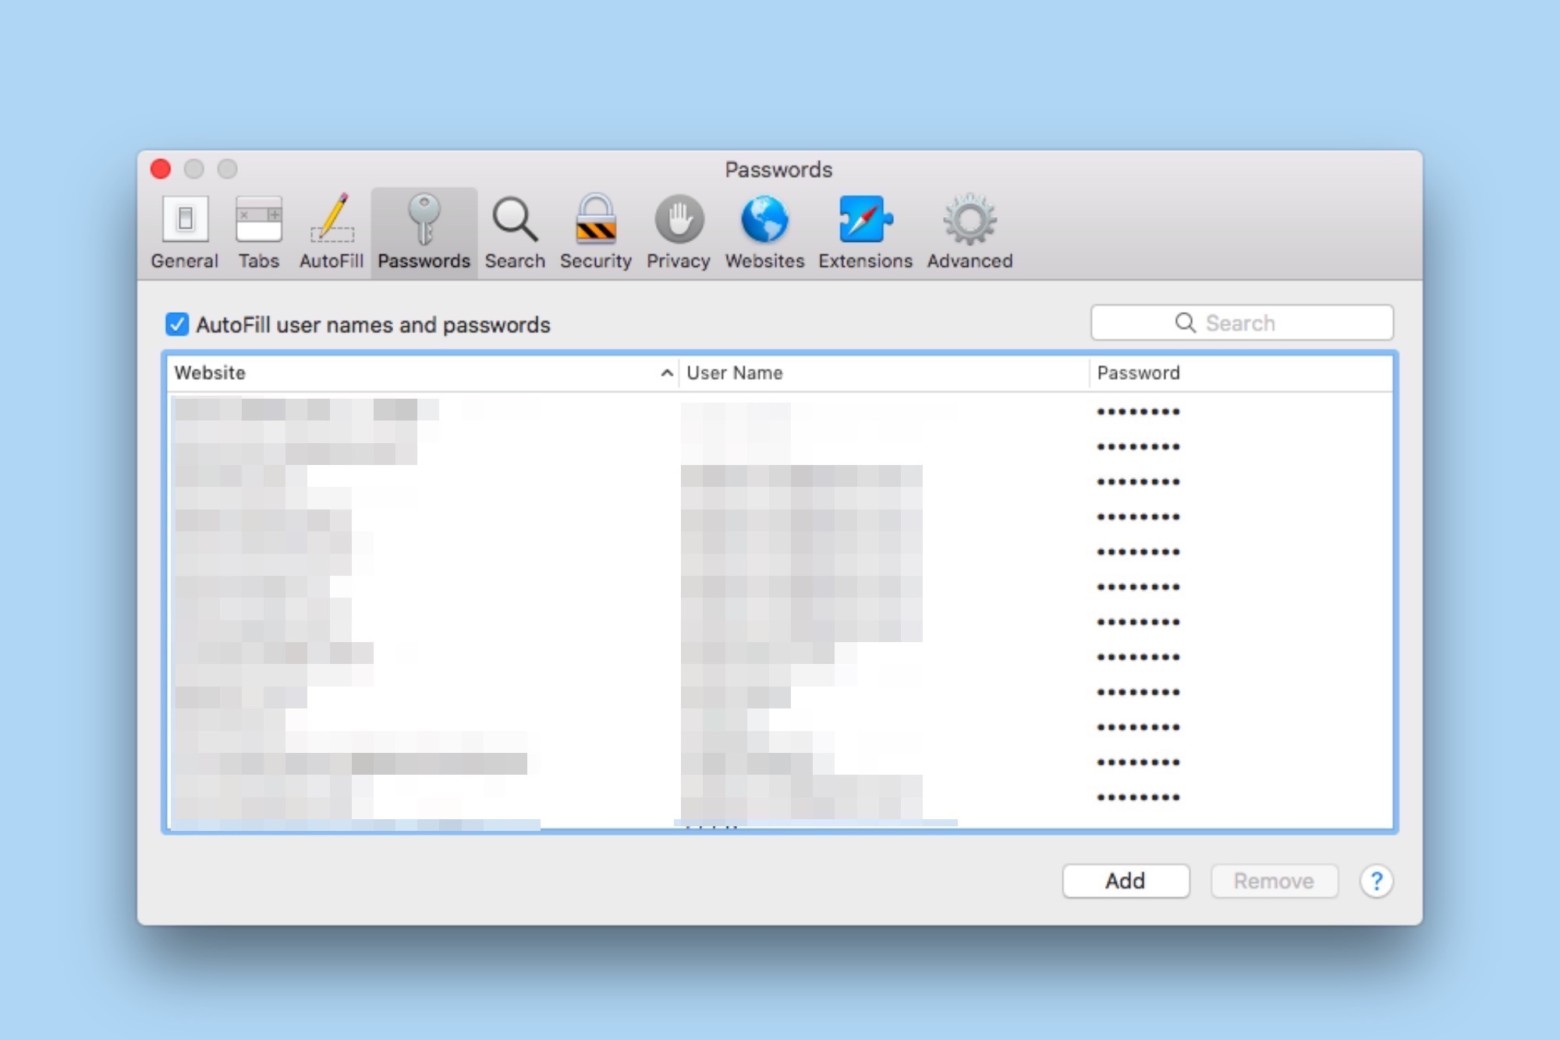1560x1040 pixels.
Task: Add a new password entry
Action: point(1125,881)
